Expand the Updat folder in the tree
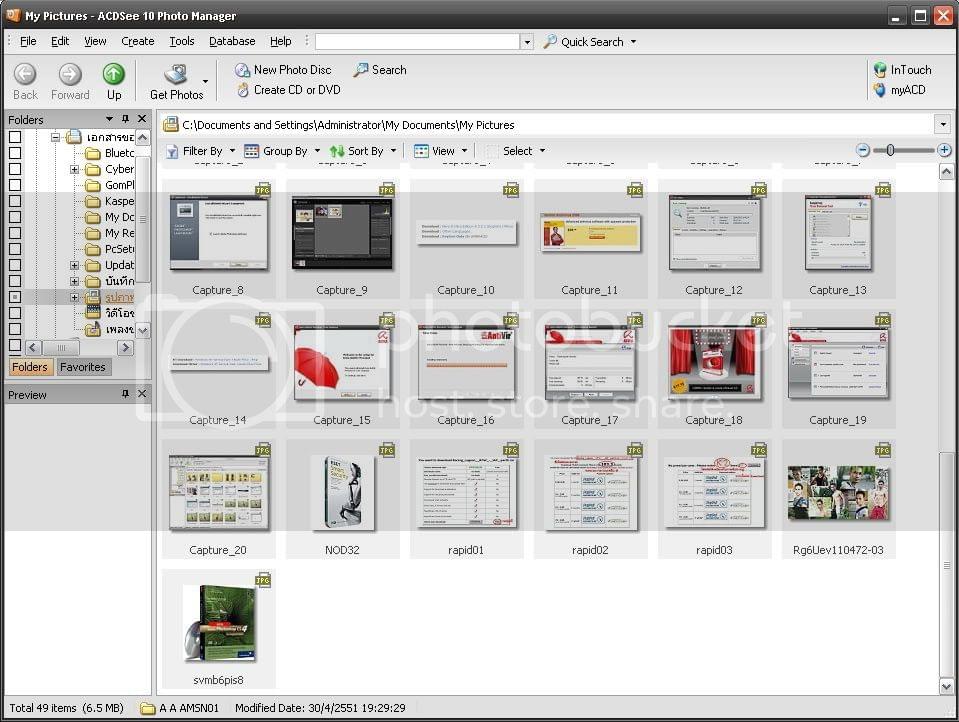 pos(74,266)
